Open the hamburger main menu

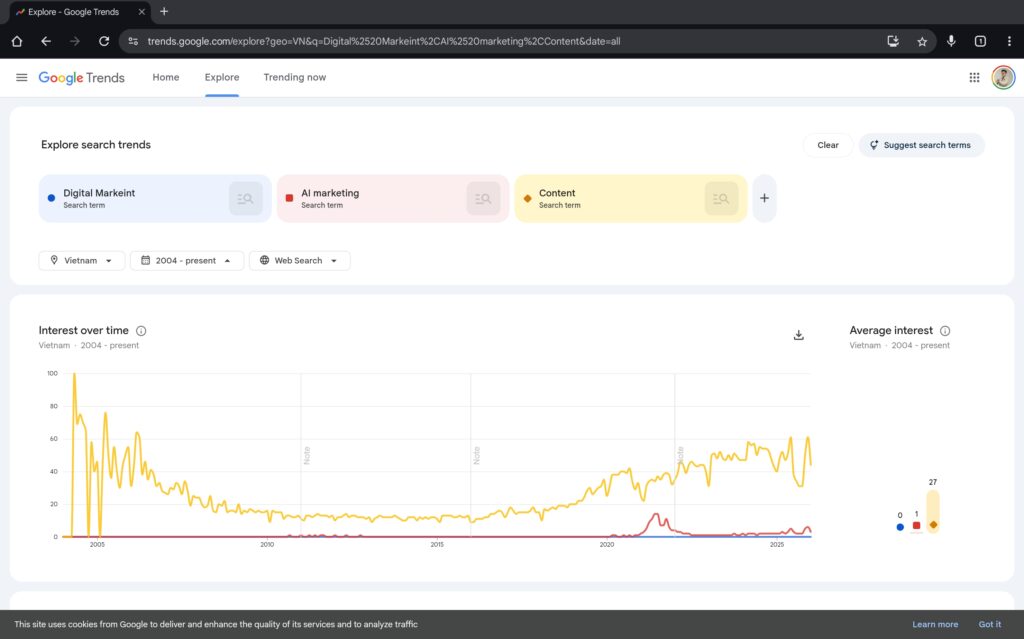pos(22,78)
